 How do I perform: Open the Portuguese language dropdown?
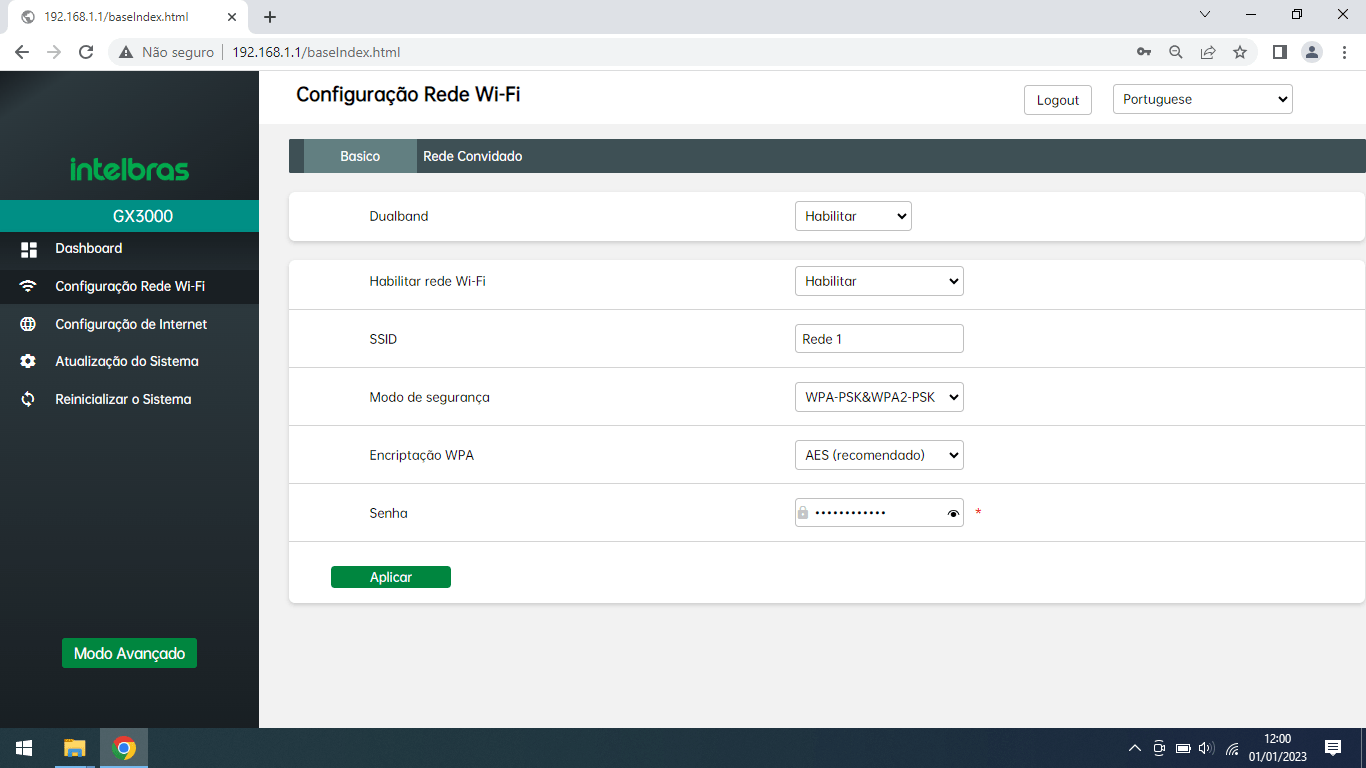click(1203, 99)
